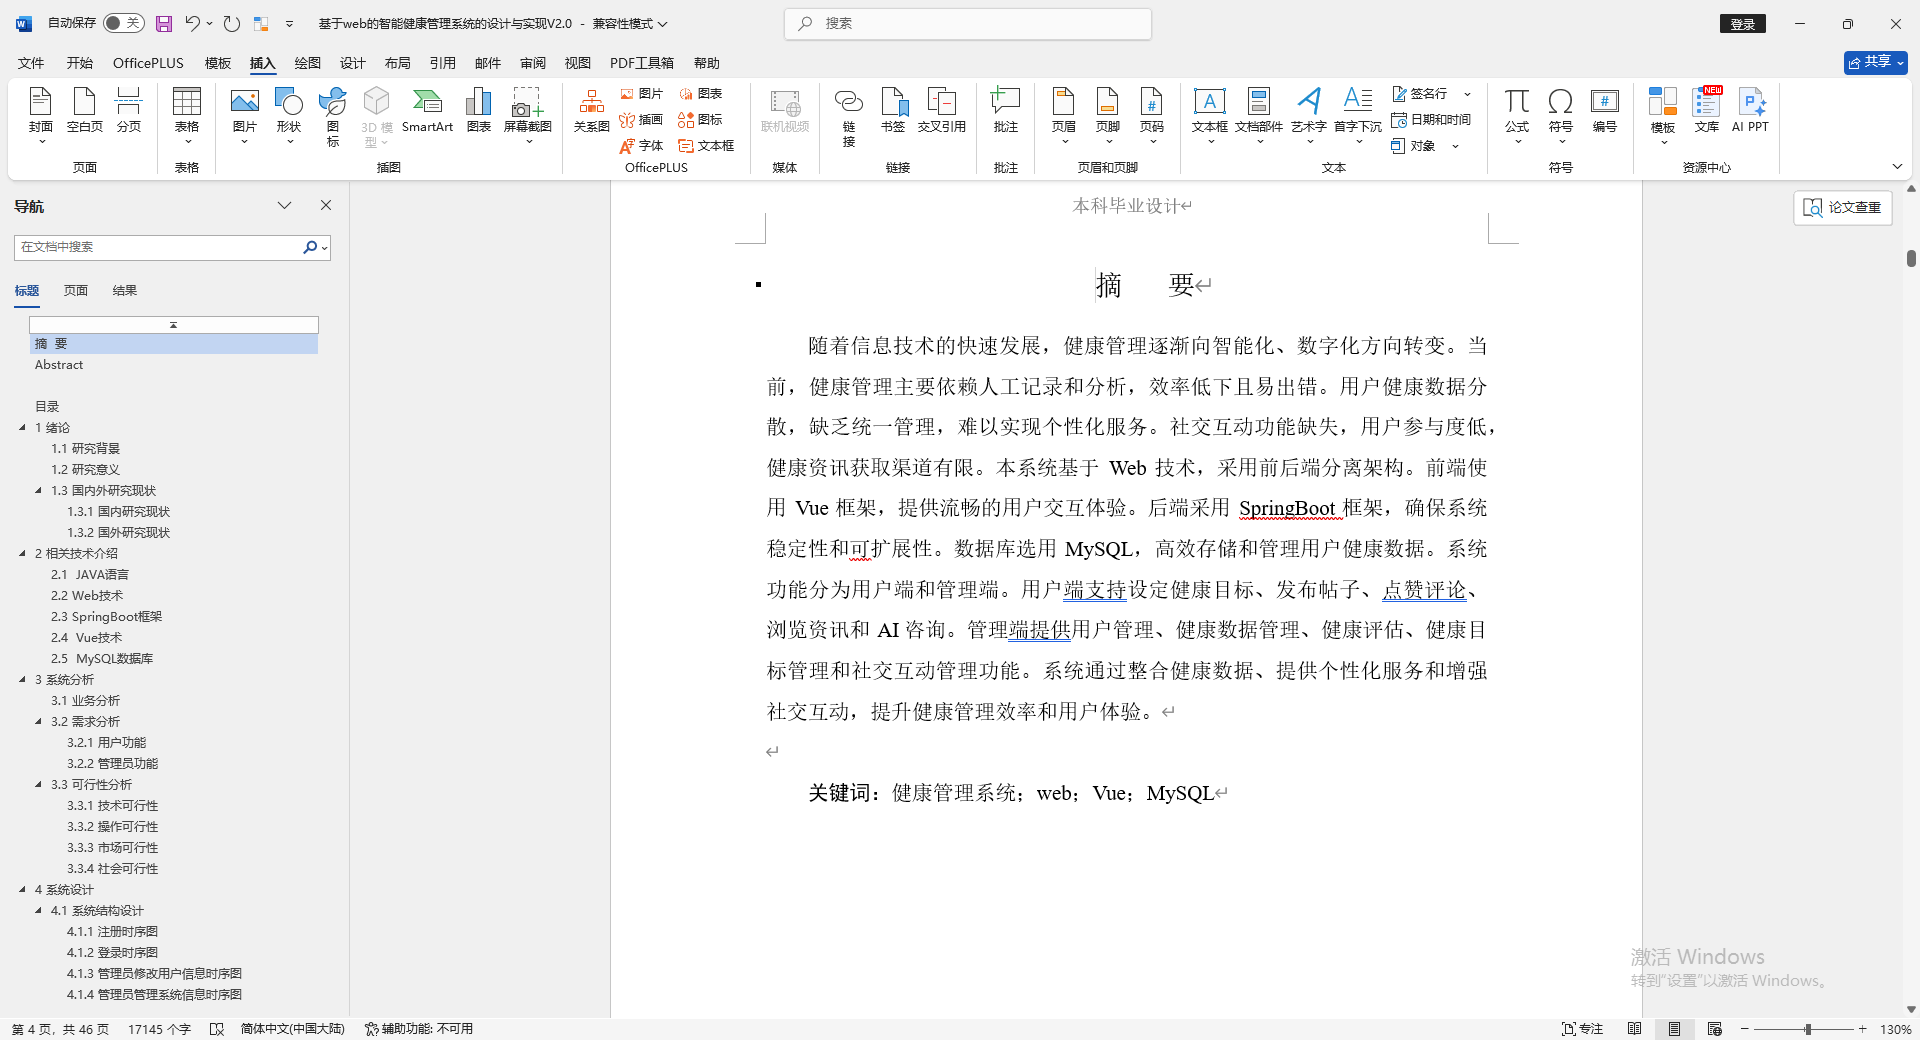Image resolution: width=1920 pixels, height=1040 pixels.
Task: Collapse the '1 绪论' heading in navigation
Action: pos(22,427)
